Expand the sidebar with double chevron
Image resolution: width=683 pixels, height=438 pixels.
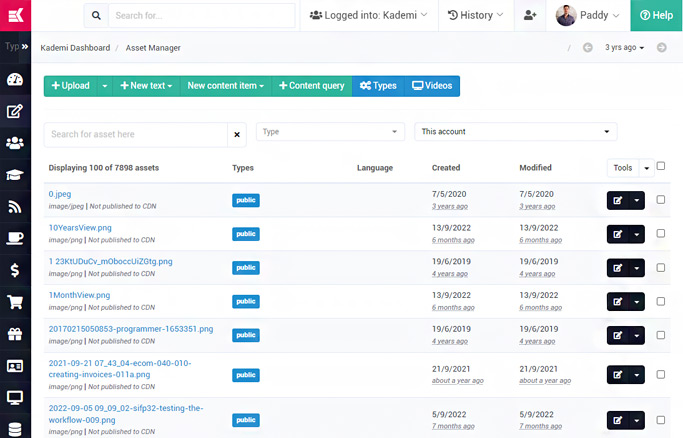click(x=25, y=46)
